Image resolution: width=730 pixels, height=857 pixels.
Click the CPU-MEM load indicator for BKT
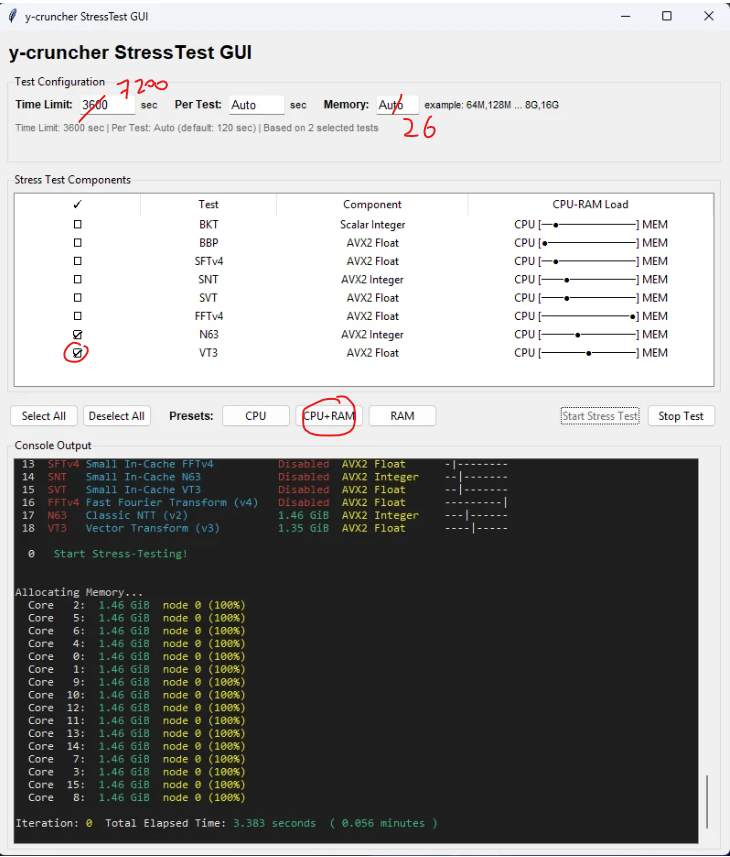click(590, 225)
